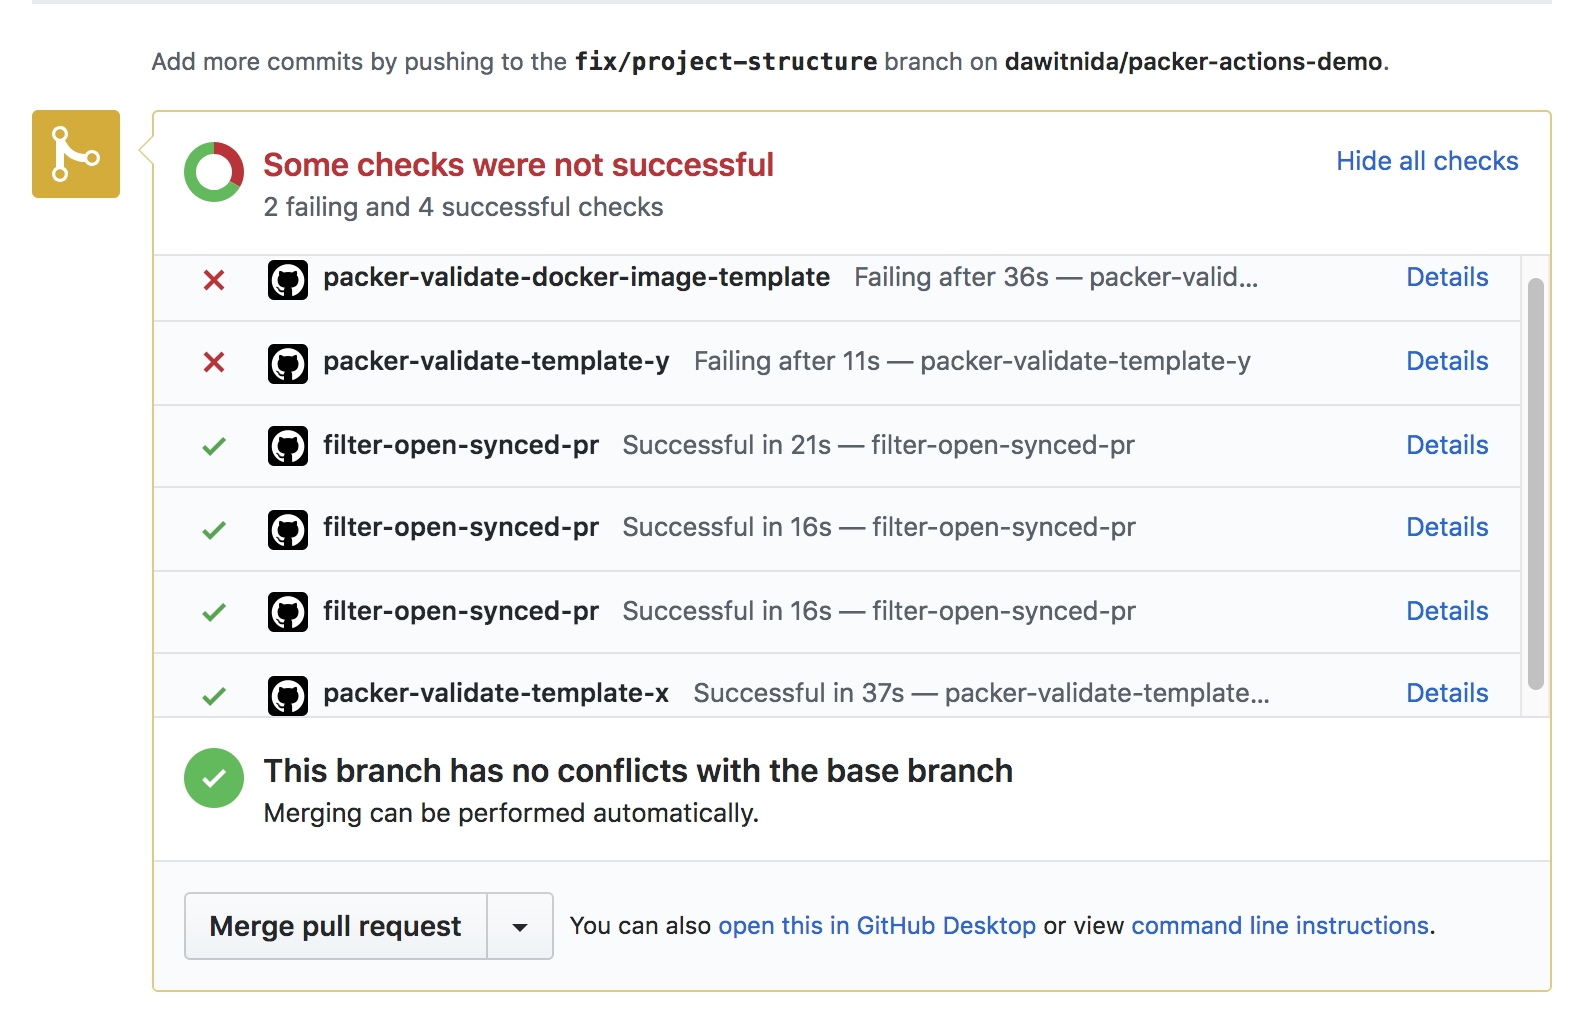Screen dimensions: 1592x1020
Task: Click the red and green checks status donut
Action: point(214,172)
